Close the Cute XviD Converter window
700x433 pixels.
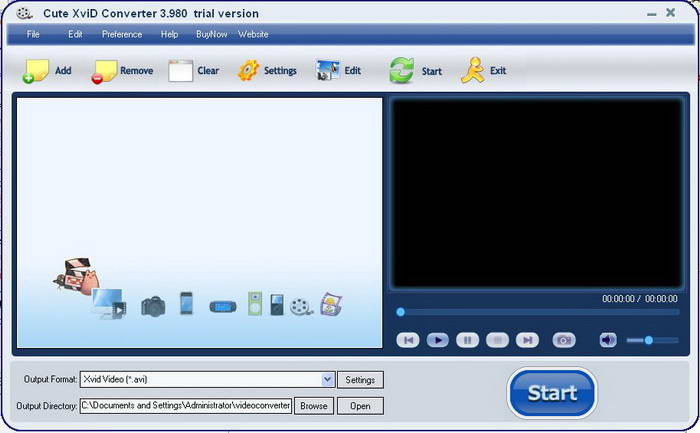coord(671,12)
